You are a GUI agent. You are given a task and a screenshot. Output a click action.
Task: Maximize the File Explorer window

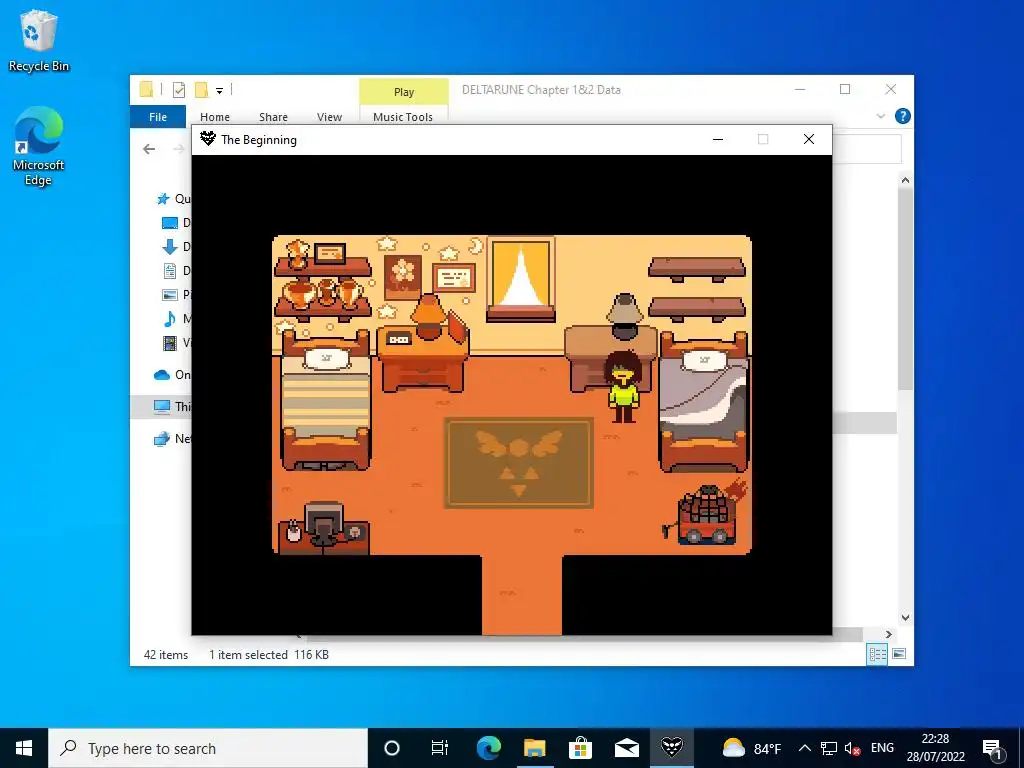point(845,89)
